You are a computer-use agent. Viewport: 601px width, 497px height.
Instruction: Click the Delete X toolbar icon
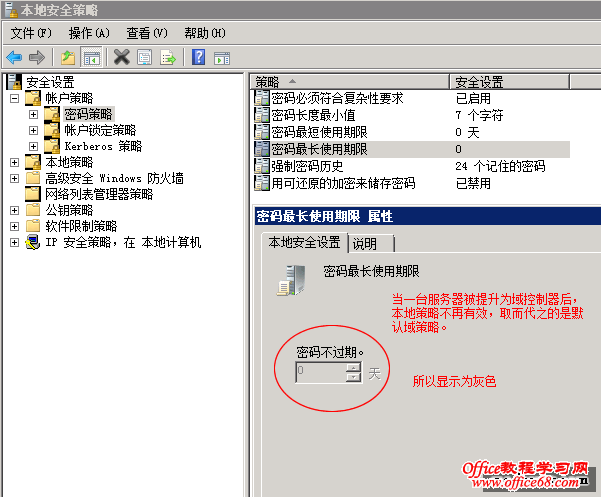[122, 57]
